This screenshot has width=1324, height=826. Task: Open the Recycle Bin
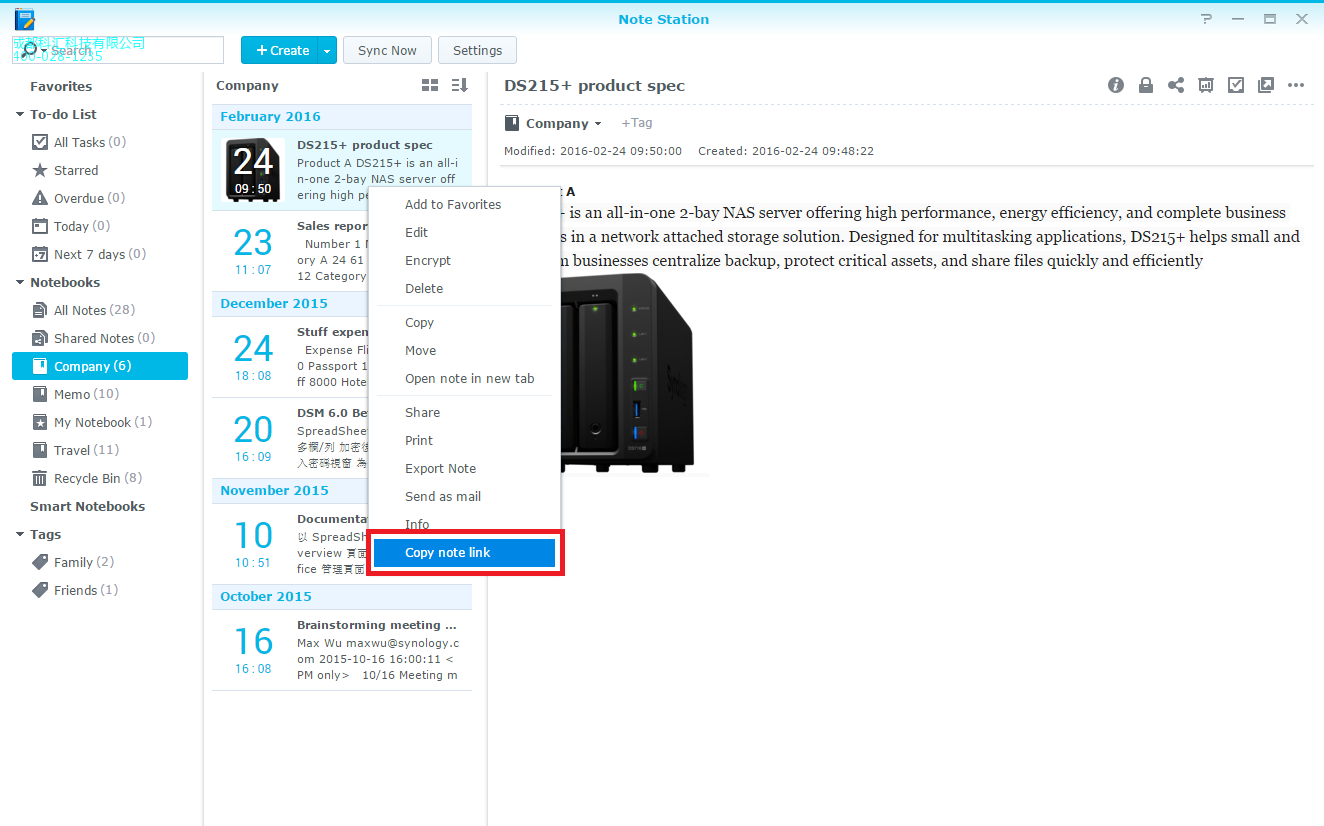(x=100, y=478)
